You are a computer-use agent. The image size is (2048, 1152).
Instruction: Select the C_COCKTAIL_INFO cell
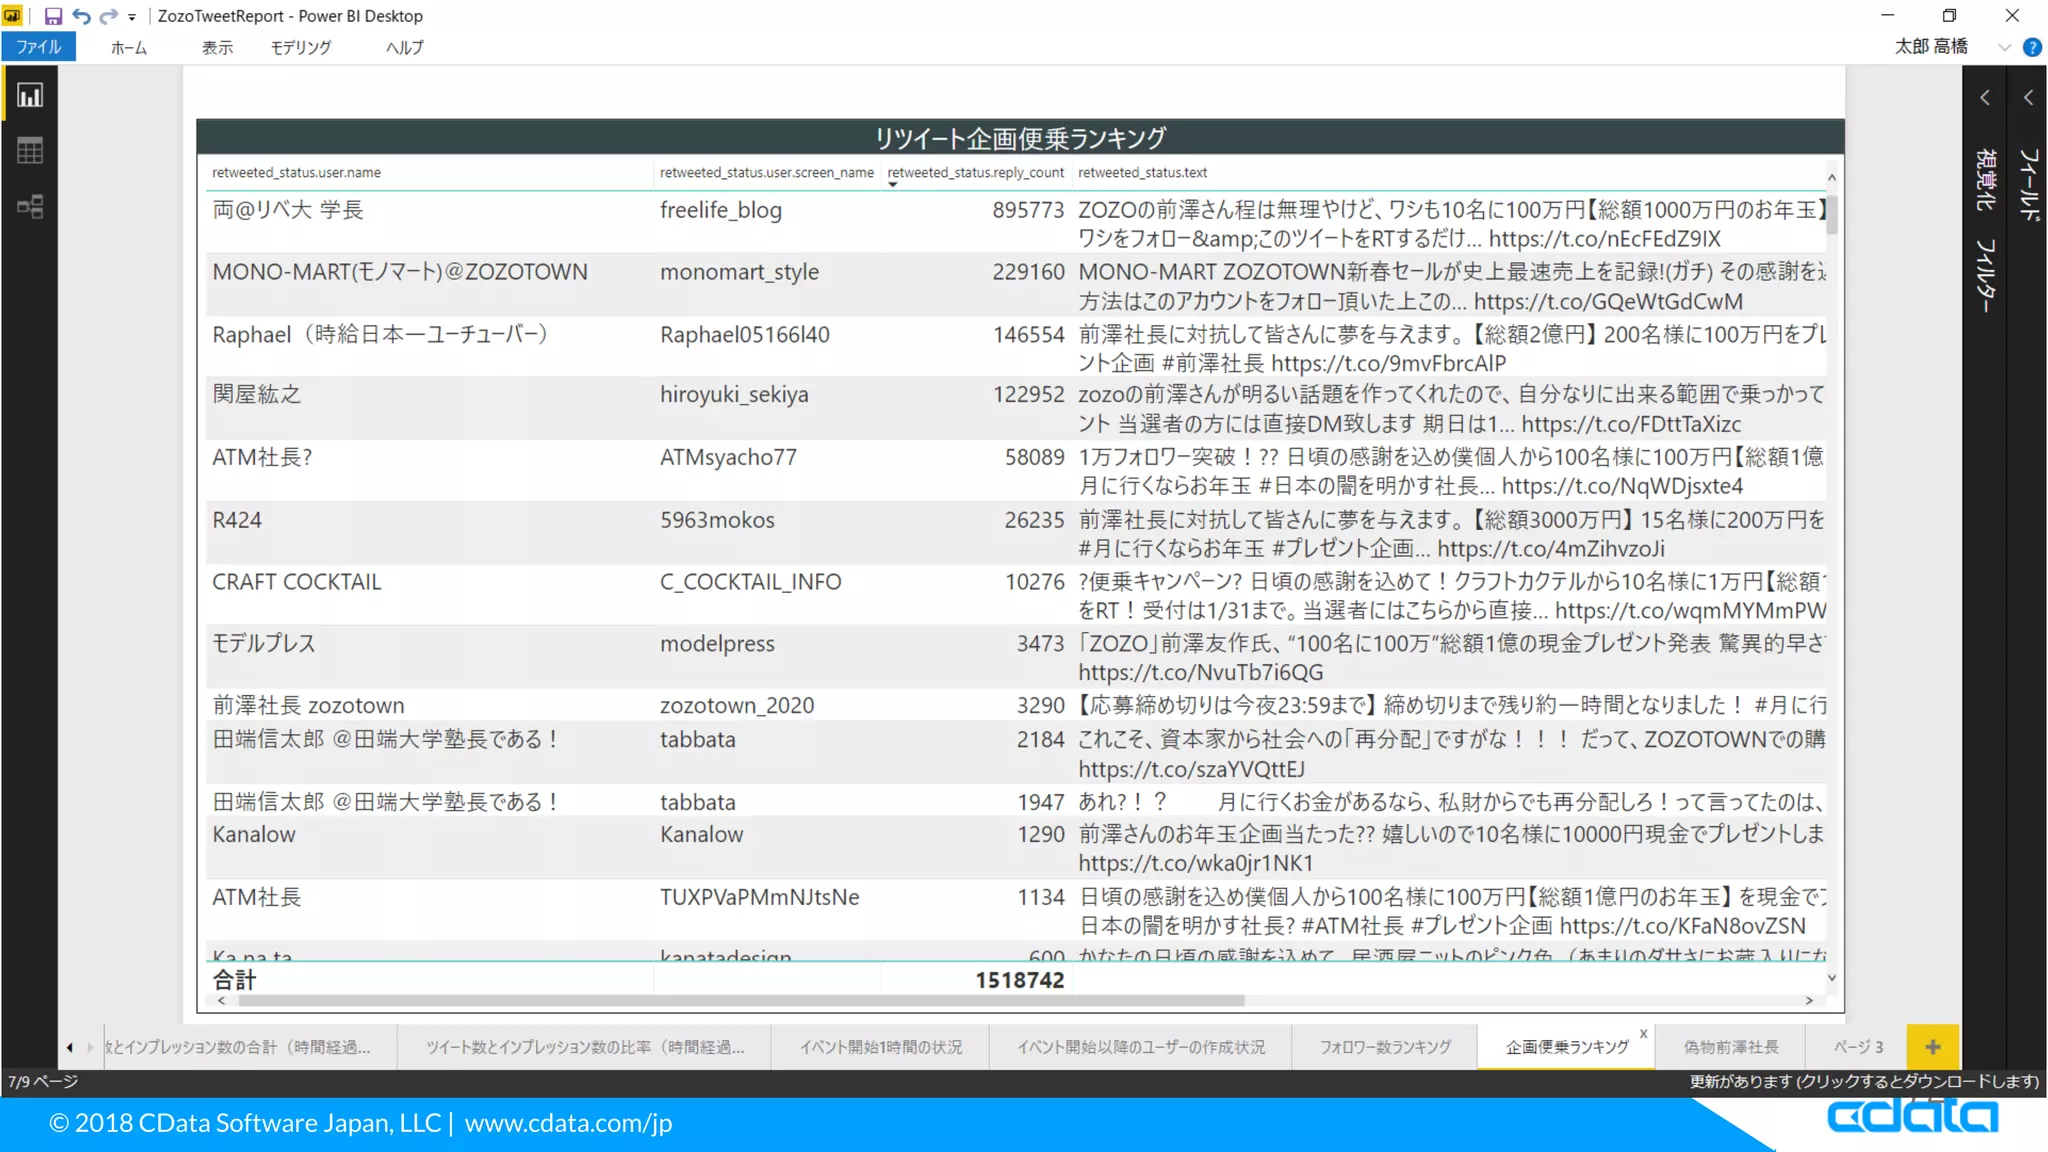751,582
